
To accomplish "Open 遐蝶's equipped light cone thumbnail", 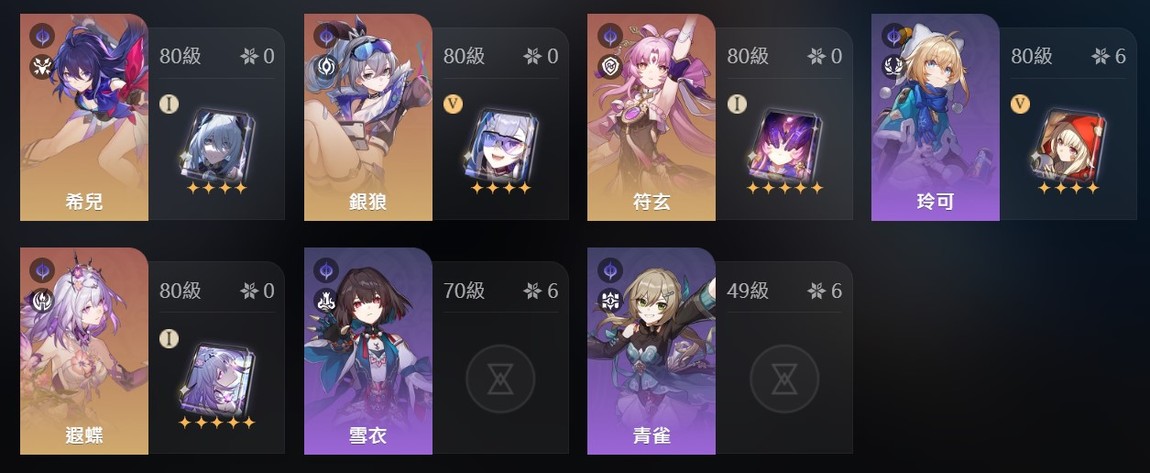I will tap(216, 379).
